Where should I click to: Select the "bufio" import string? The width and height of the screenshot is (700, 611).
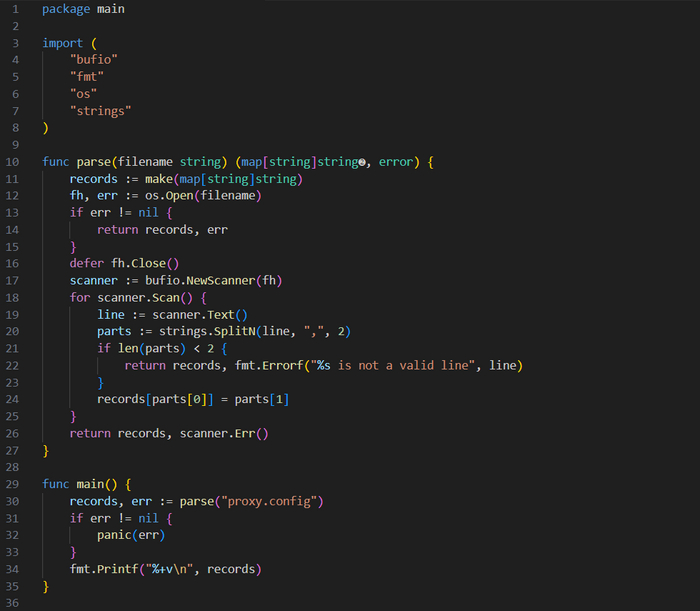(94, 60)
